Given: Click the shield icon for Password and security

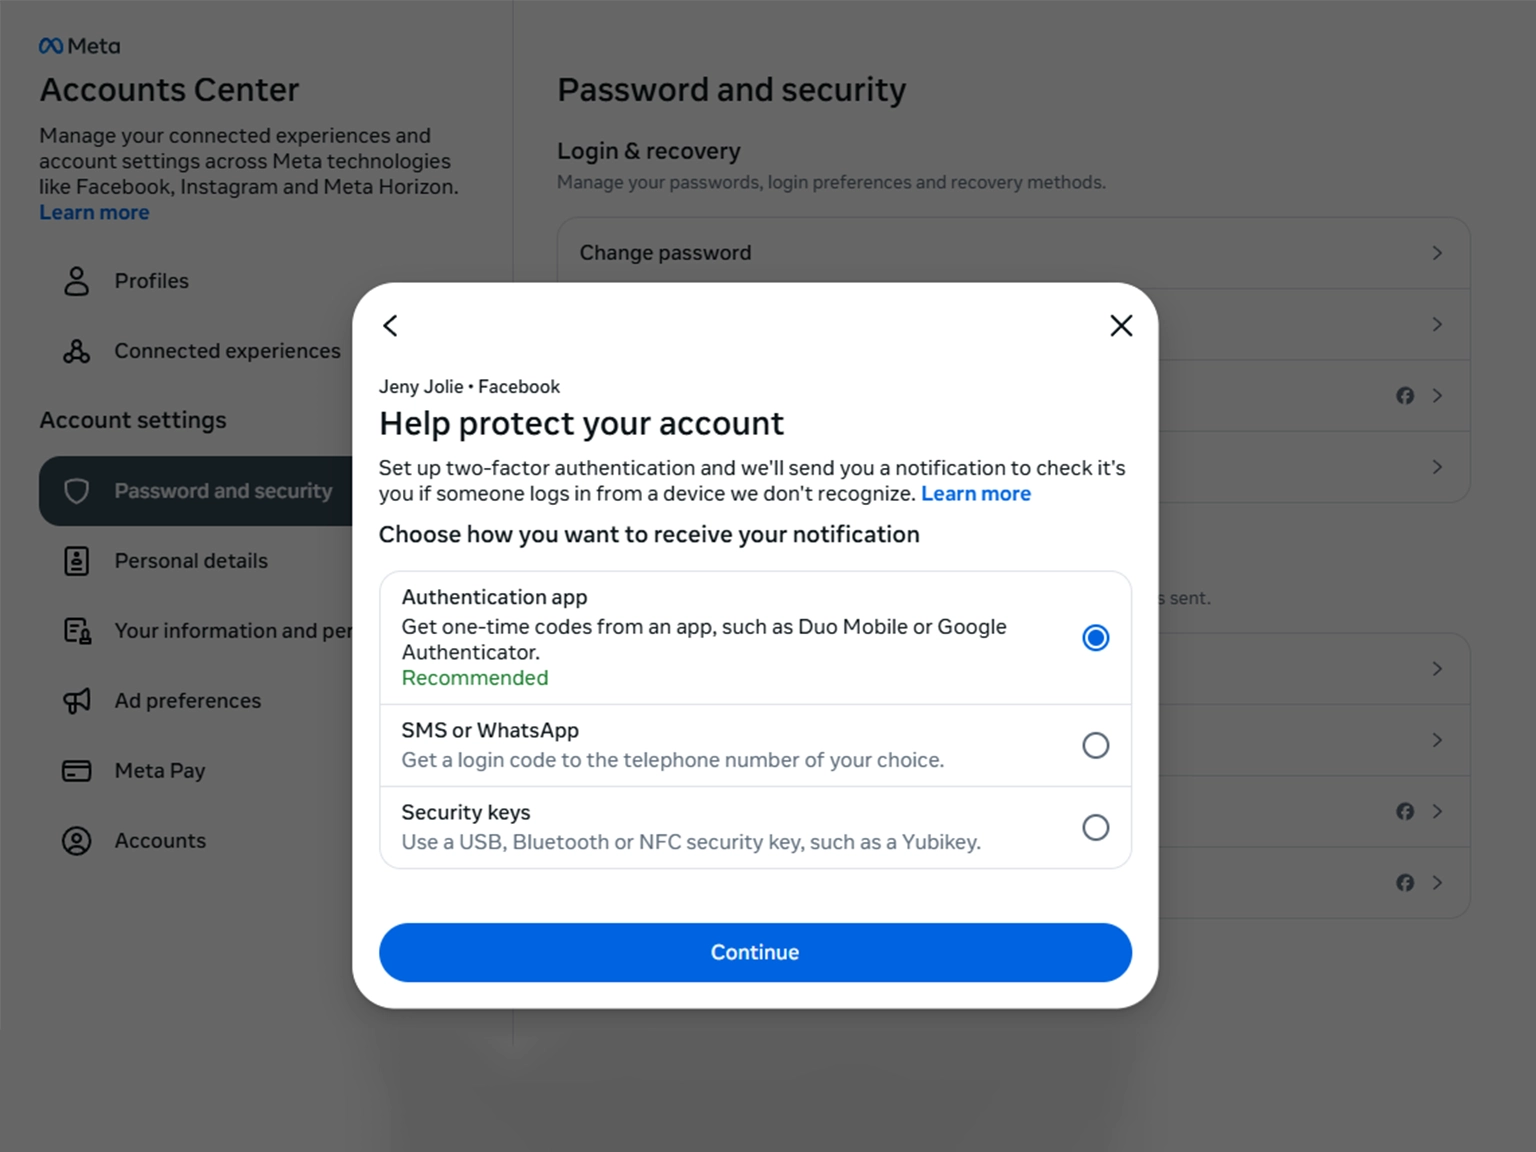Looking at the screenshot, I should pos(78,491).
